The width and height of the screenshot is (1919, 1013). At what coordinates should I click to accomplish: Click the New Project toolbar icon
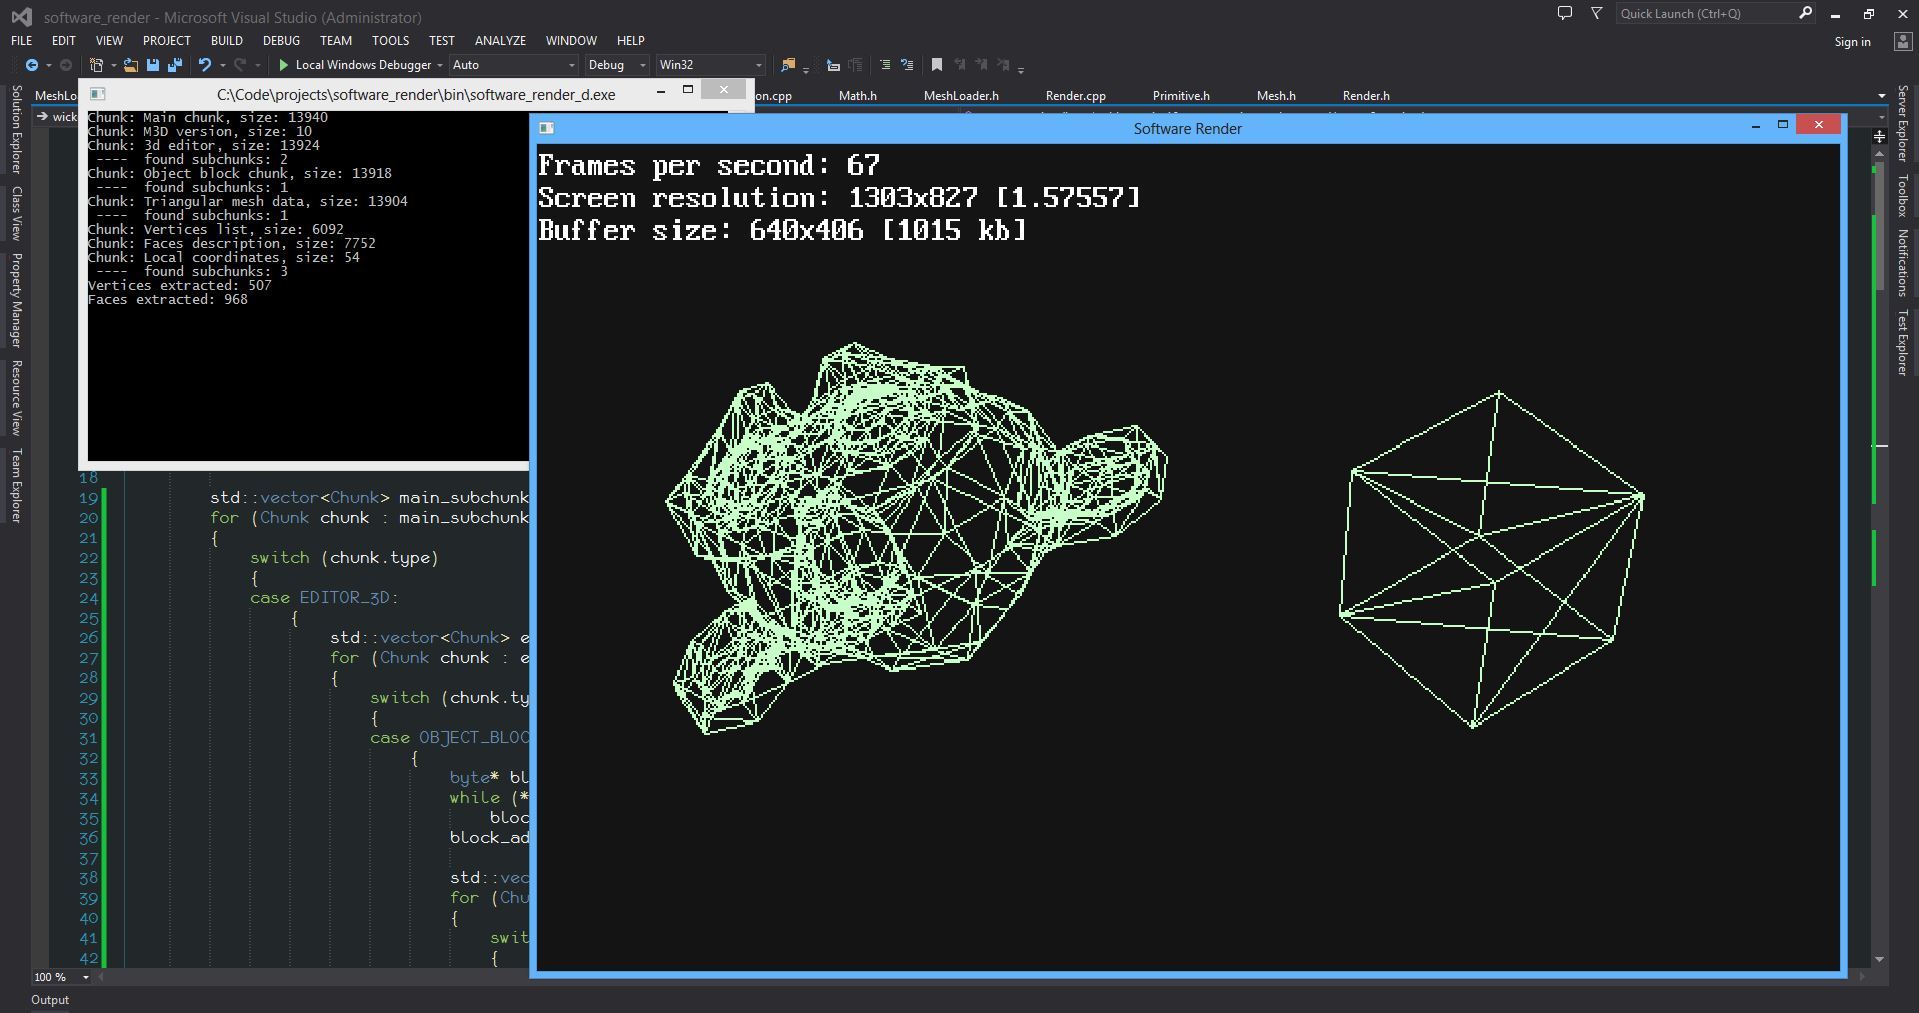click(x=96, y=65)
